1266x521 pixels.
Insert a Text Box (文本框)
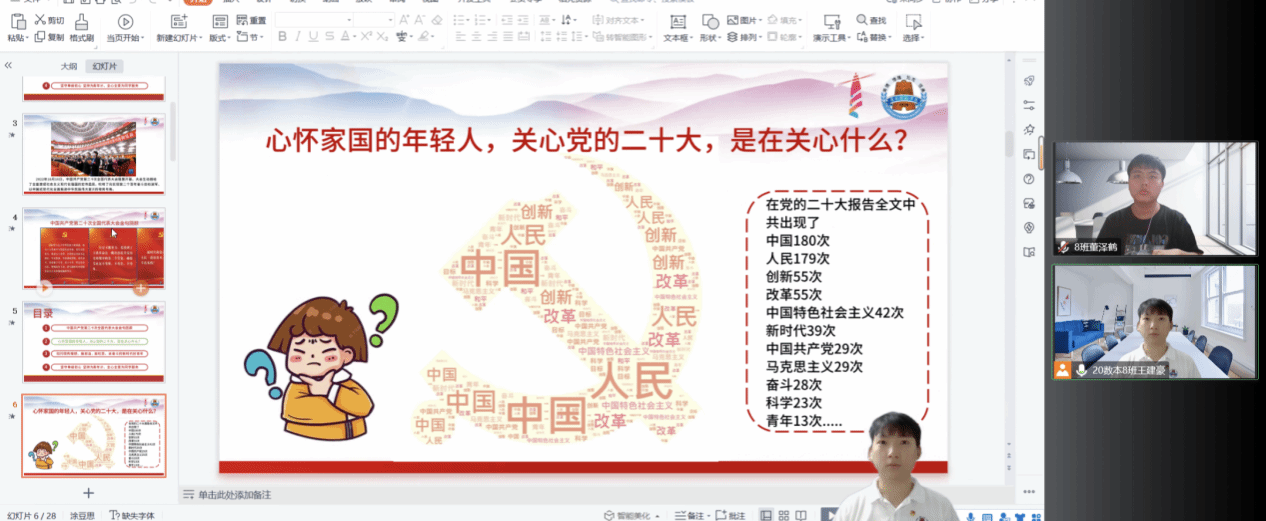(x=678, y=21)
